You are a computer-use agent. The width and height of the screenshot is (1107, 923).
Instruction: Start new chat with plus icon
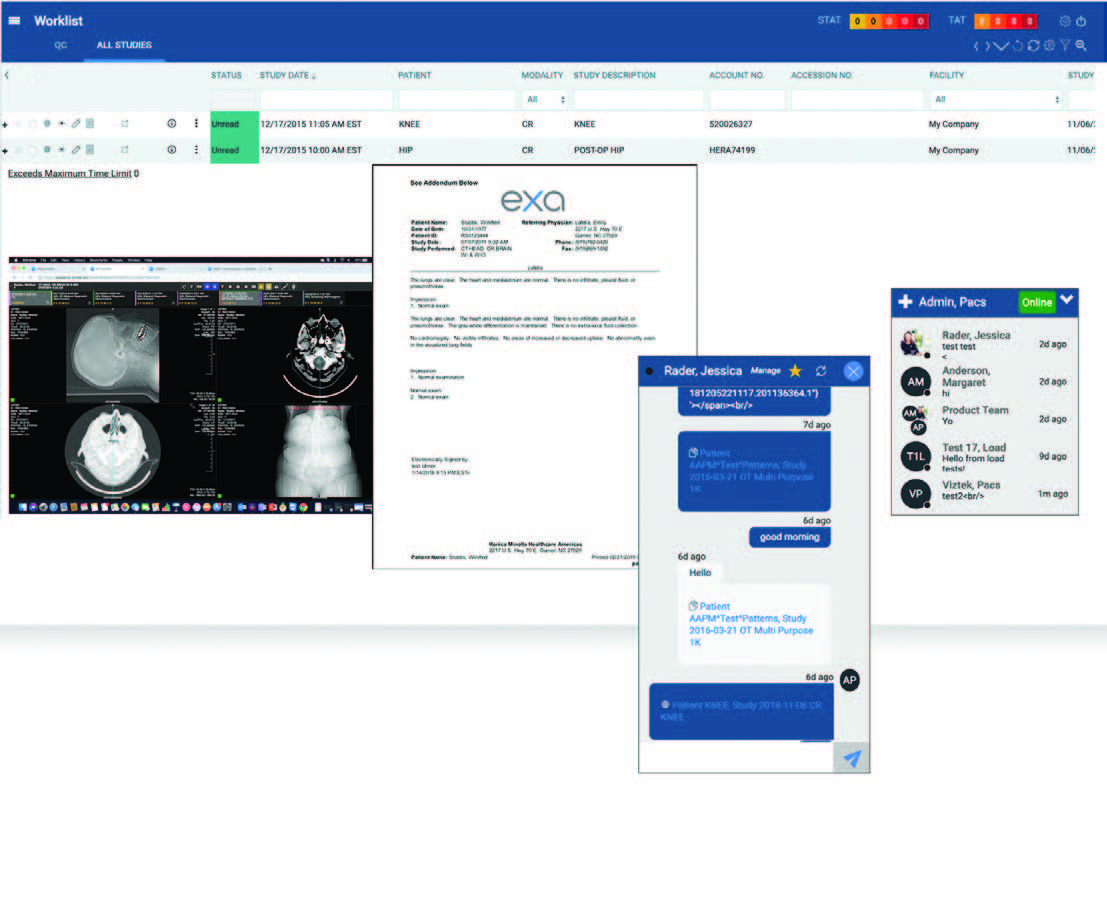click(x=905, y=302)
